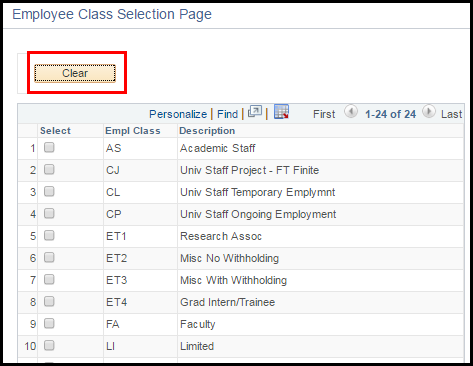Tick the ET4 Grad Intern/Trainee checkbox

[x=49, y=301]
